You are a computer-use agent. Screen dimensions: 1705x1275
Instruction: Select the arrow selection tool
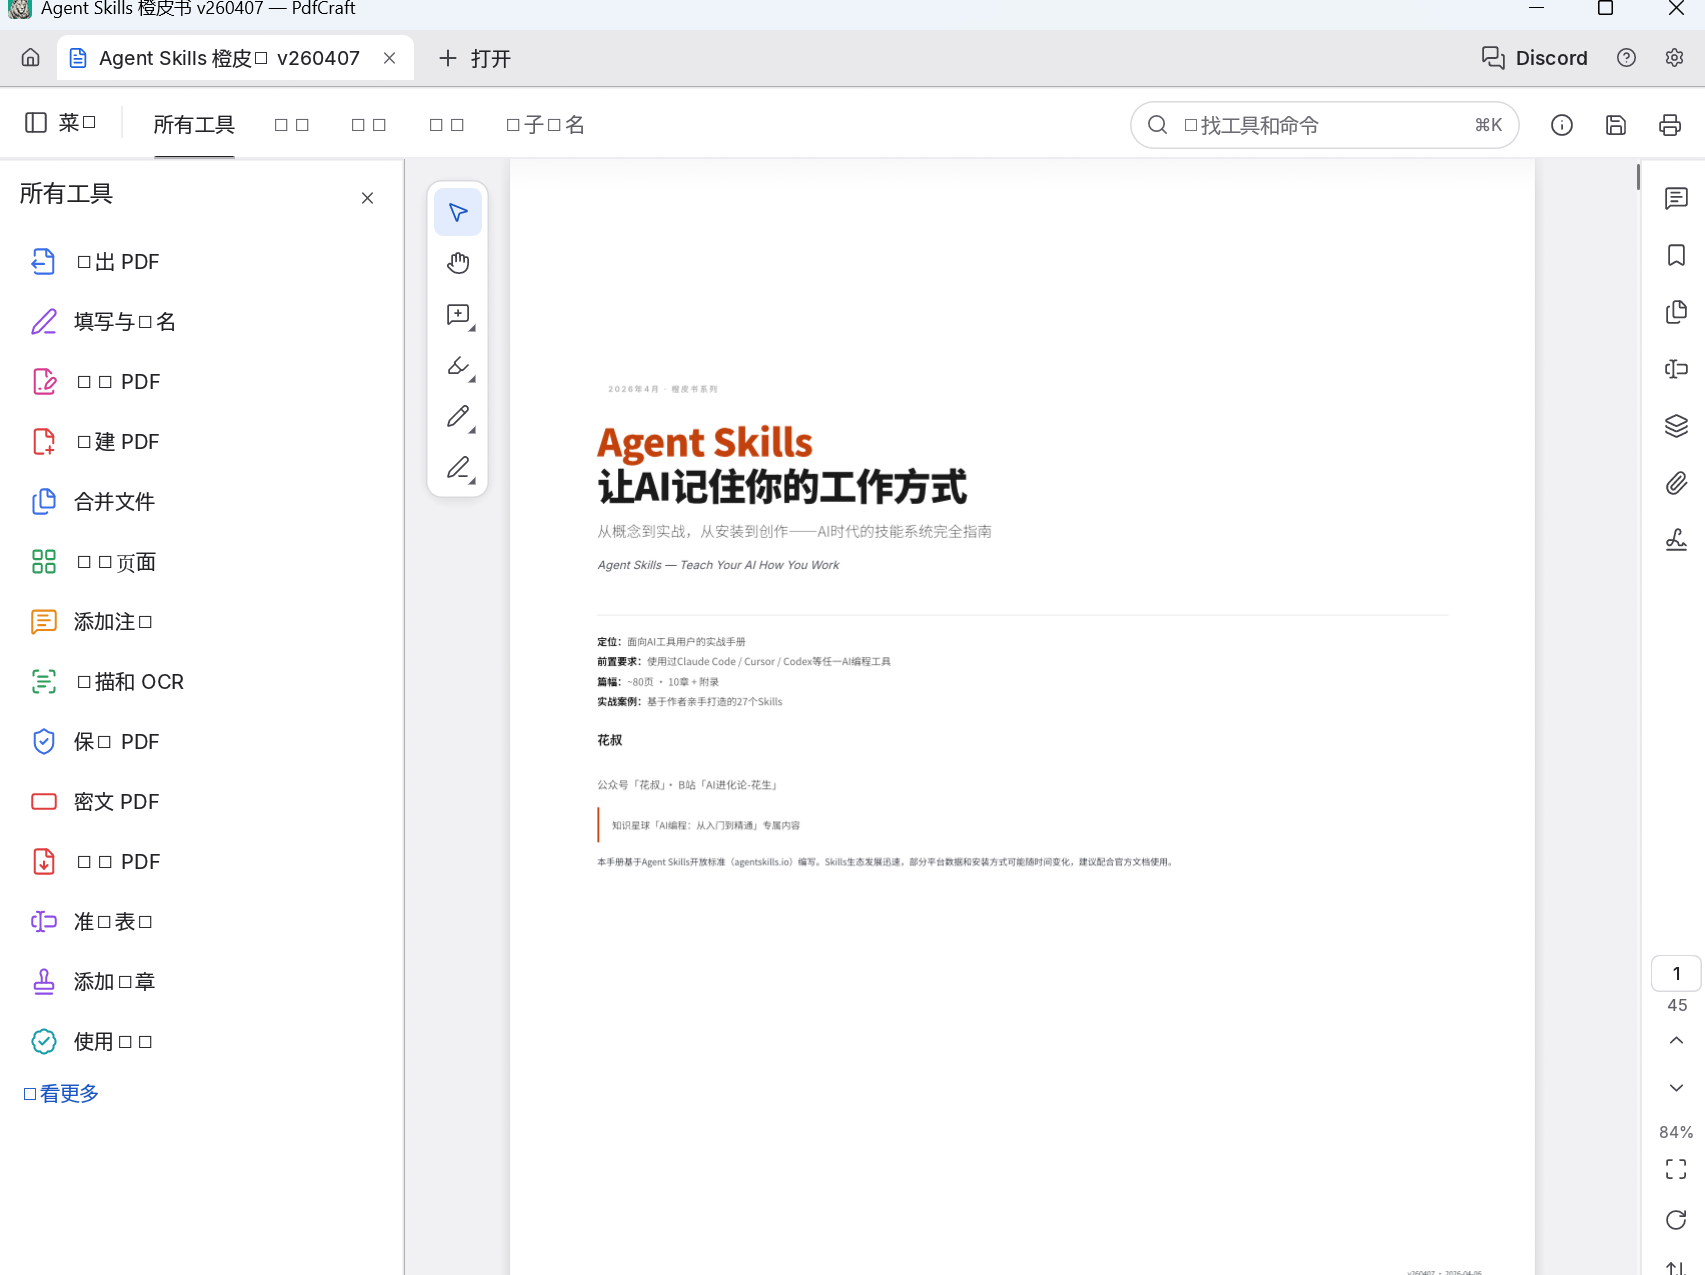[x=458, y=212]
